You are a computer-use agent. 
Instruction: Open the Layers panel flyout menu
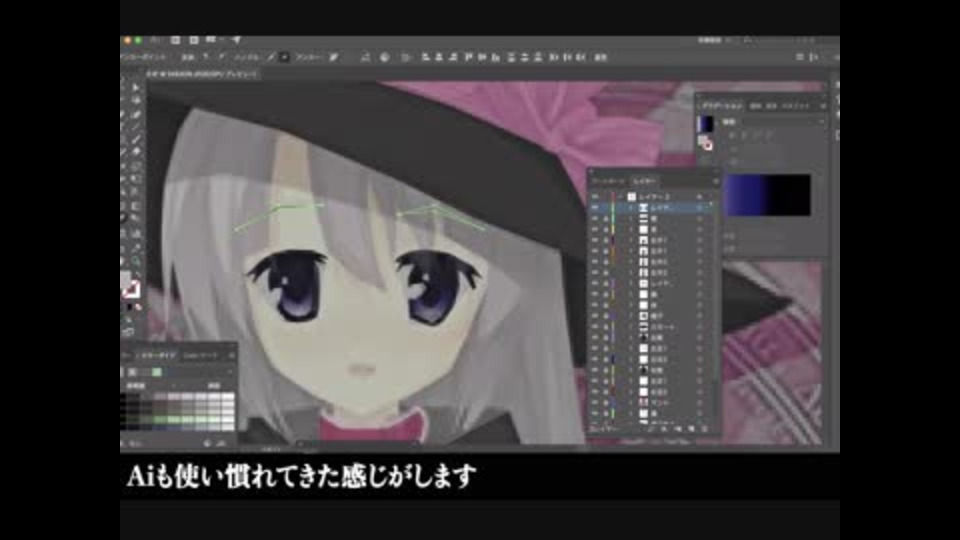[x=715, y=181]
